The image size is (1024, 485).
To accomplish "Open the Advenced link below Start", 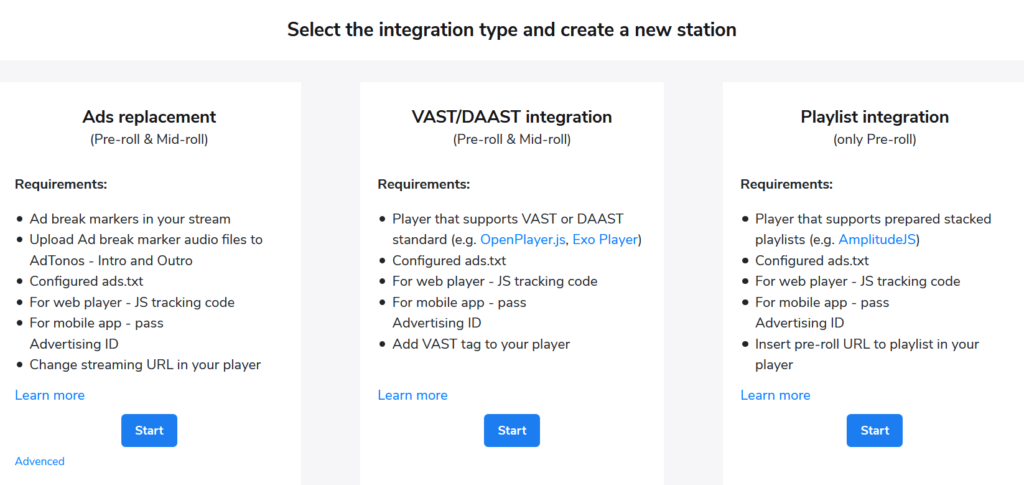I will point(40,461).
